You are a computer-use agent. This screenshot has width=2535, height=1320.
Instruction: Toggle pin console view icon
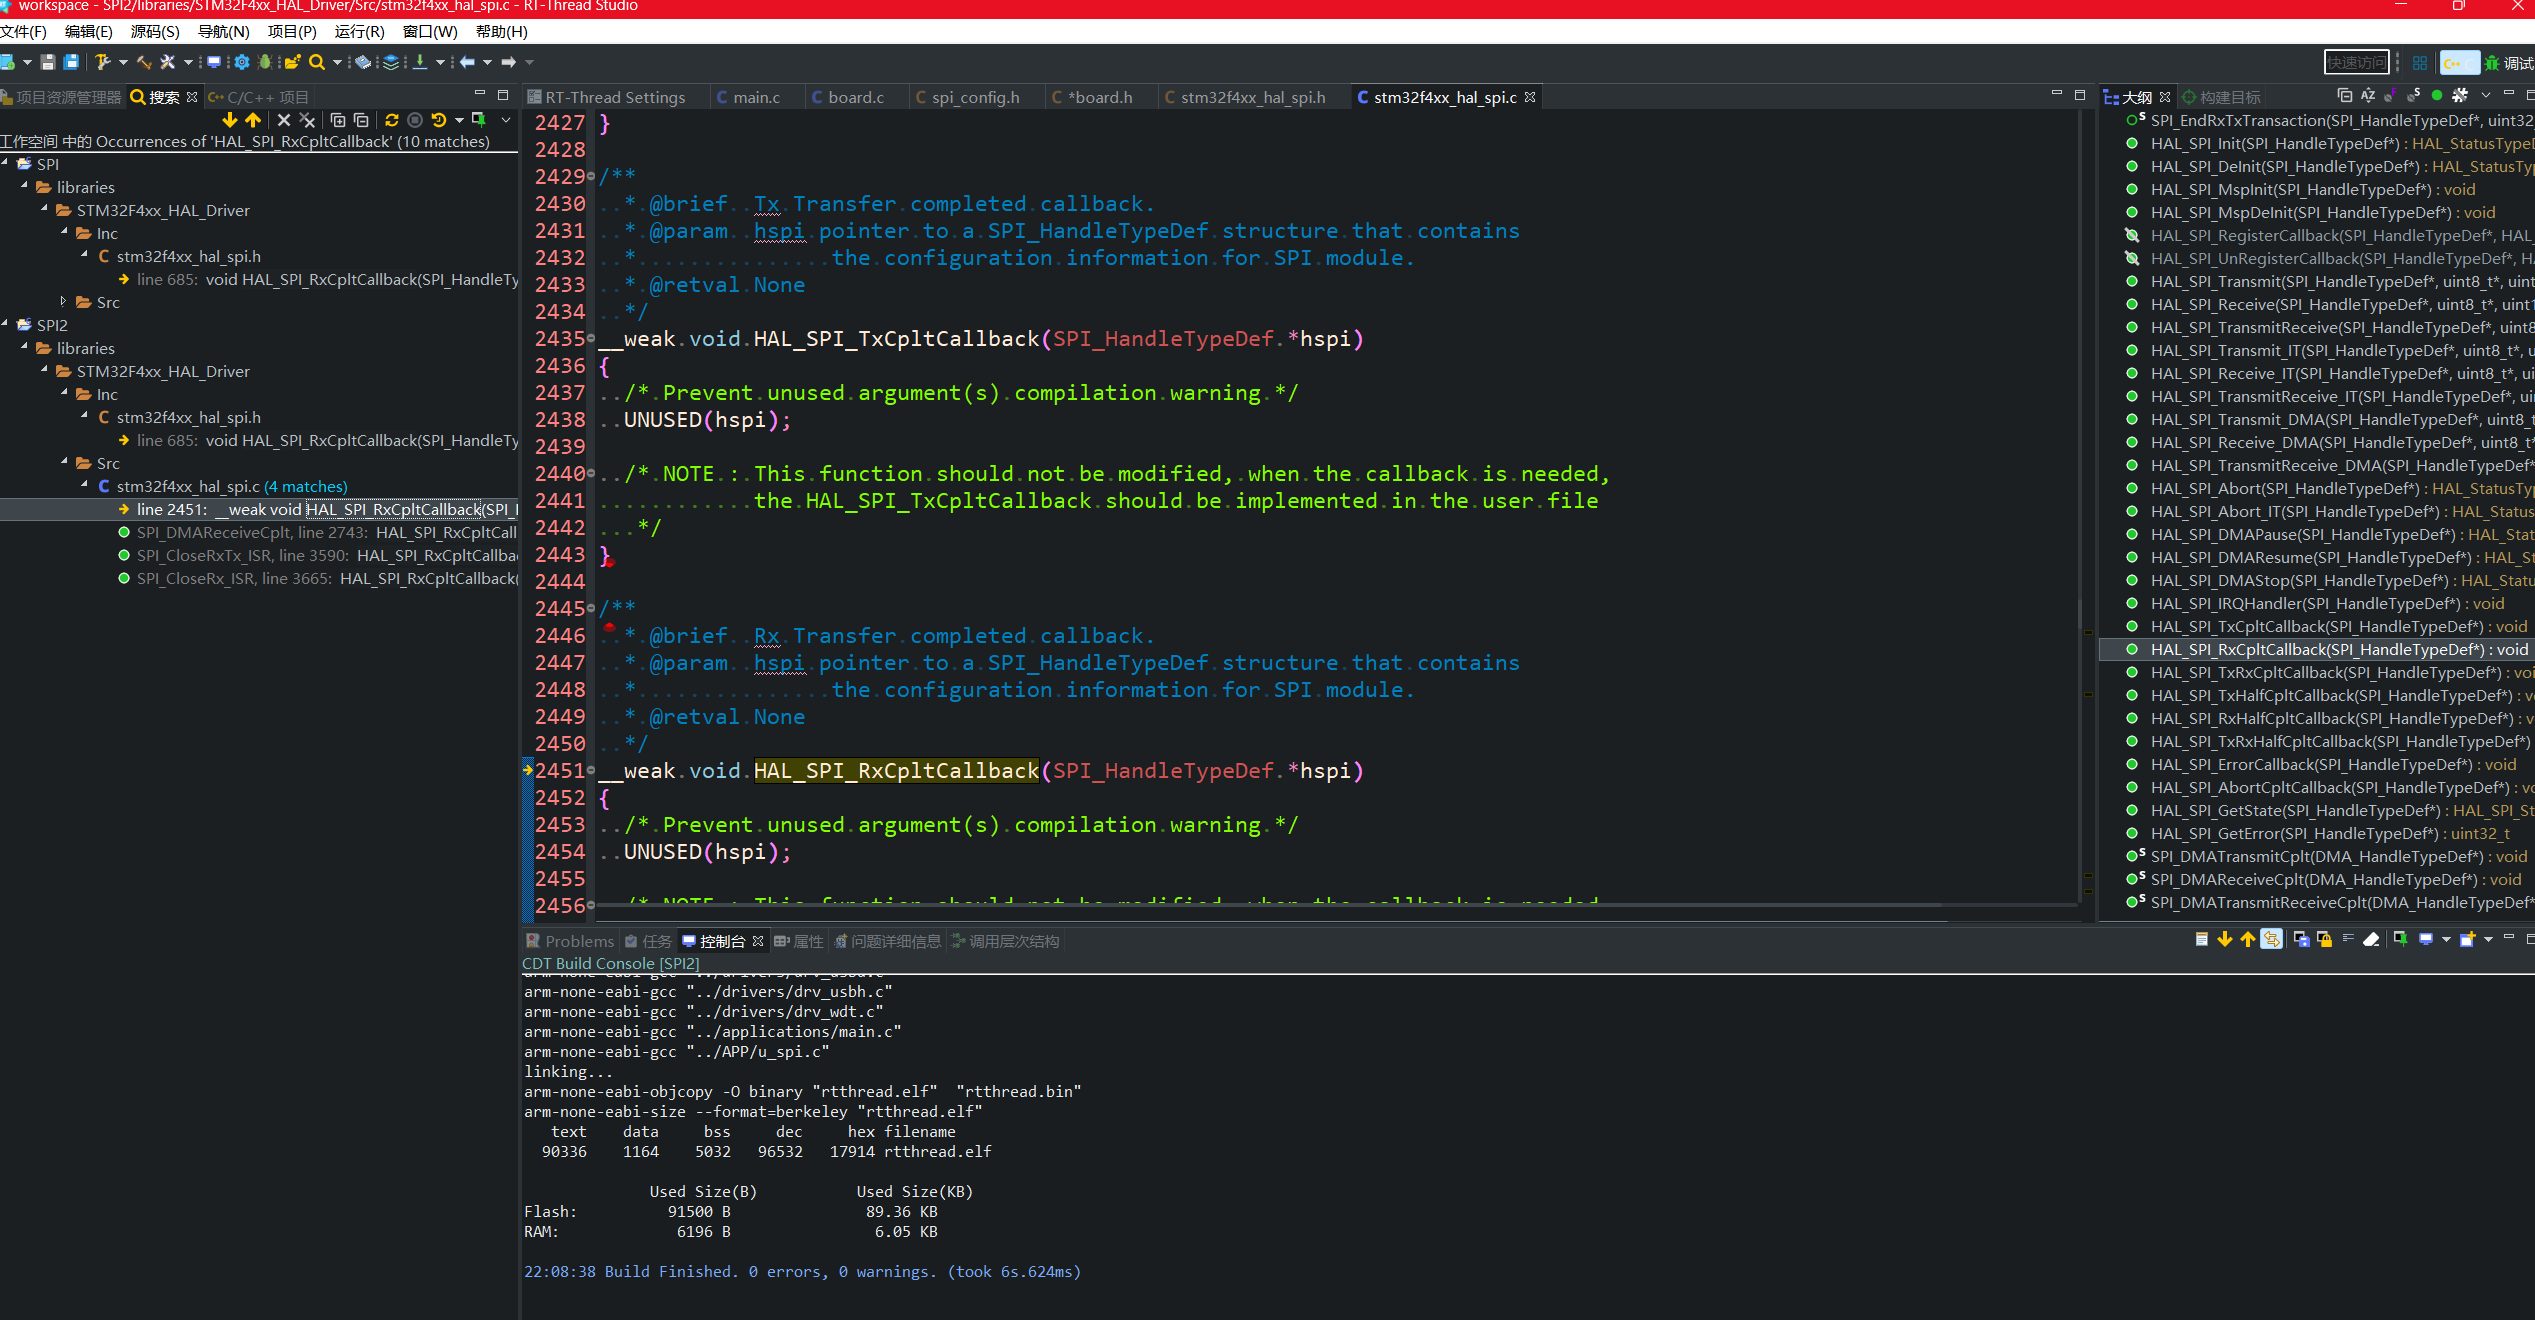coord(2400,939)
